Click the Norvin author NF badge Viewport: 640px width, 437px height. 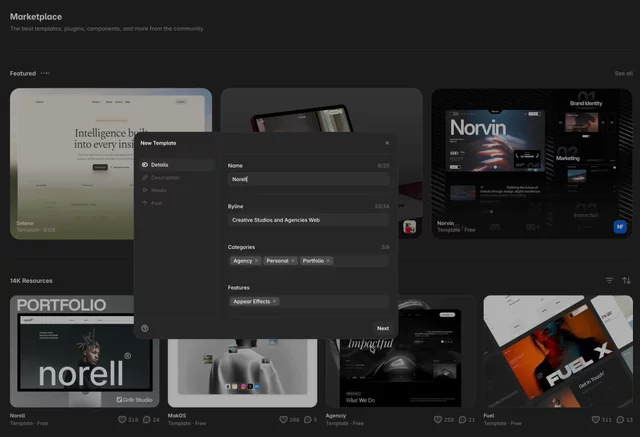(x=620, y=226)
